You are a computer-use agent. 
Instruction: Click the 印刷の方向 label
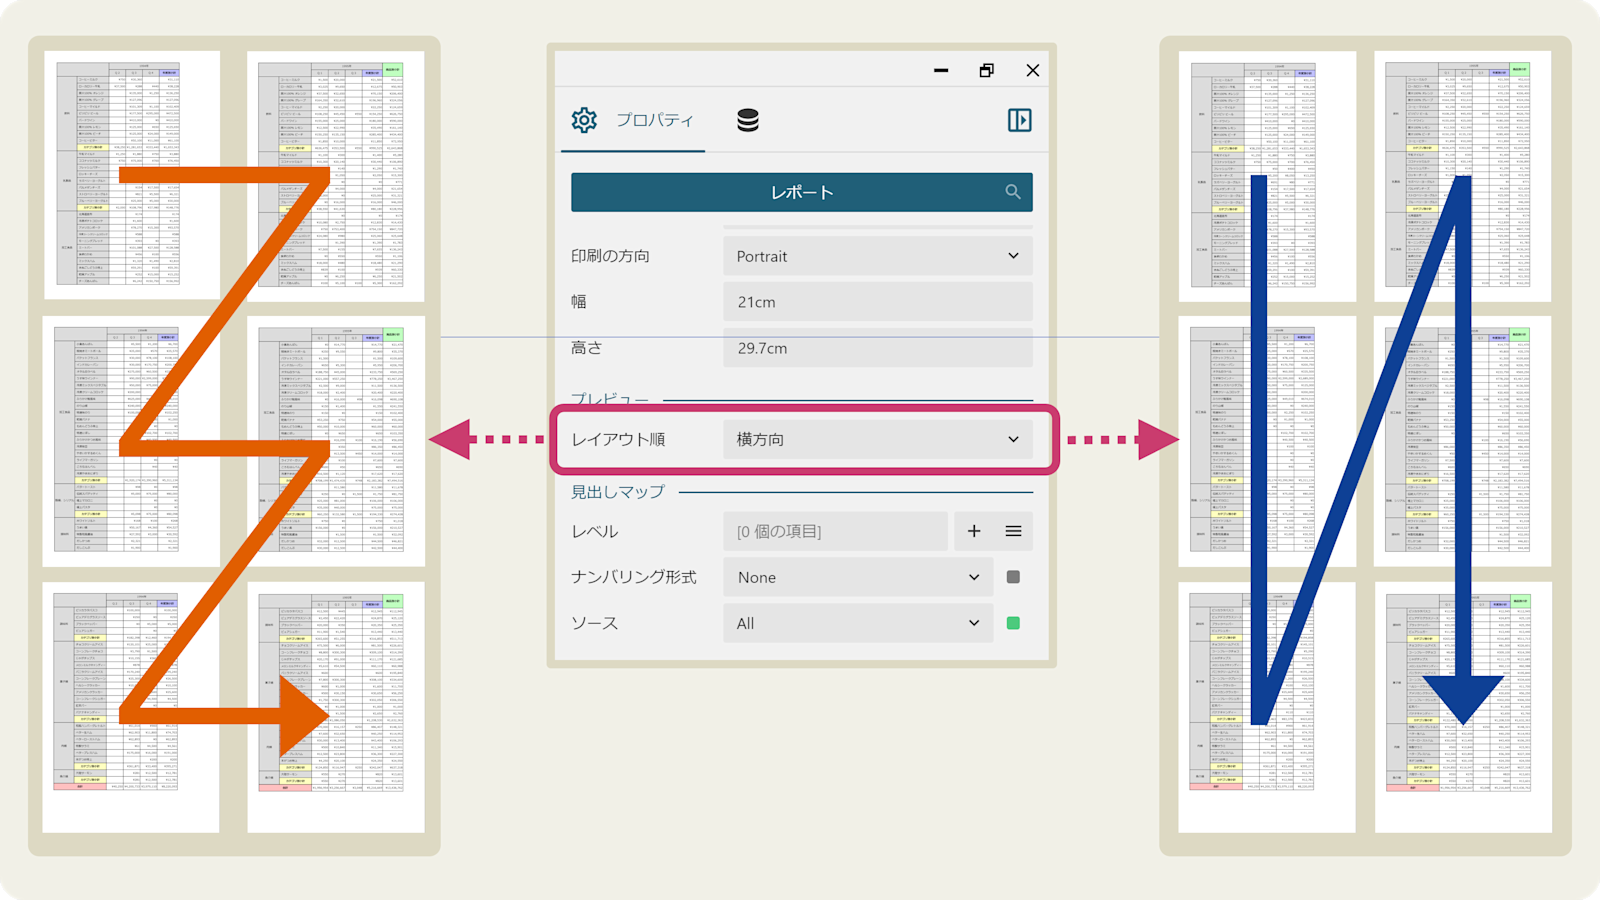pos(610,256)
